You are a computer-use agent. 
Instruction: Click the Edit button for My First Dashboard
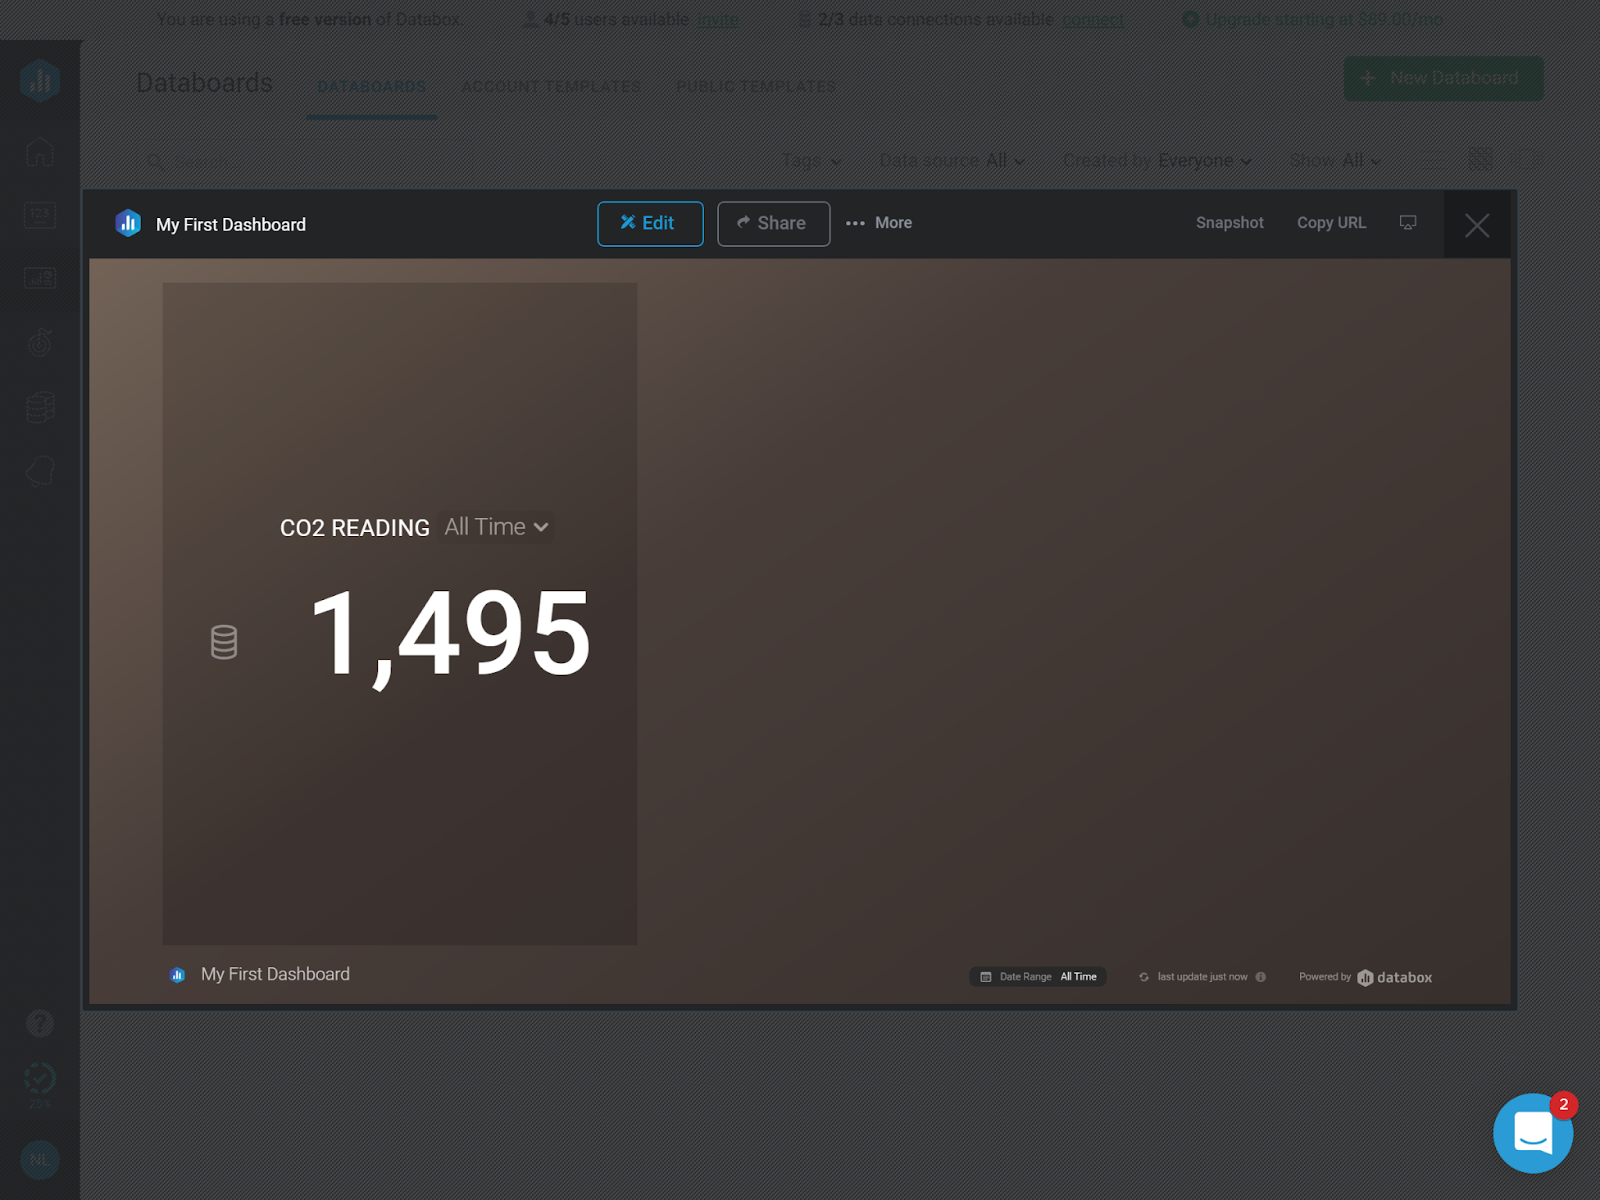tap(650, 224)
